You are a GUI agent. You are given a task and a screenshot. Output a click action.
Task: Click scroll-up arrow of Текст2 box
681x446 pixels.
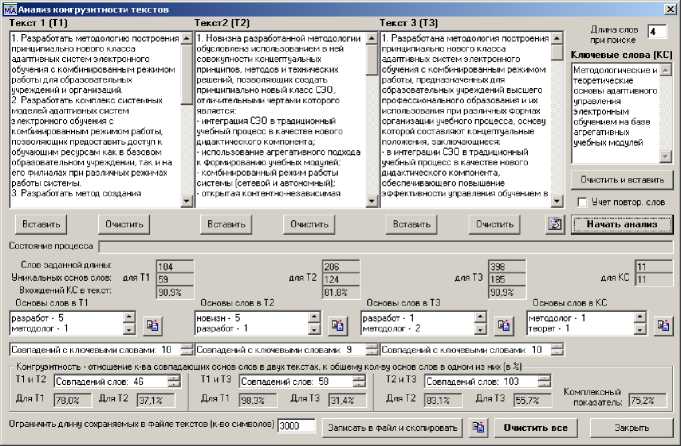(x=372, y=38)
